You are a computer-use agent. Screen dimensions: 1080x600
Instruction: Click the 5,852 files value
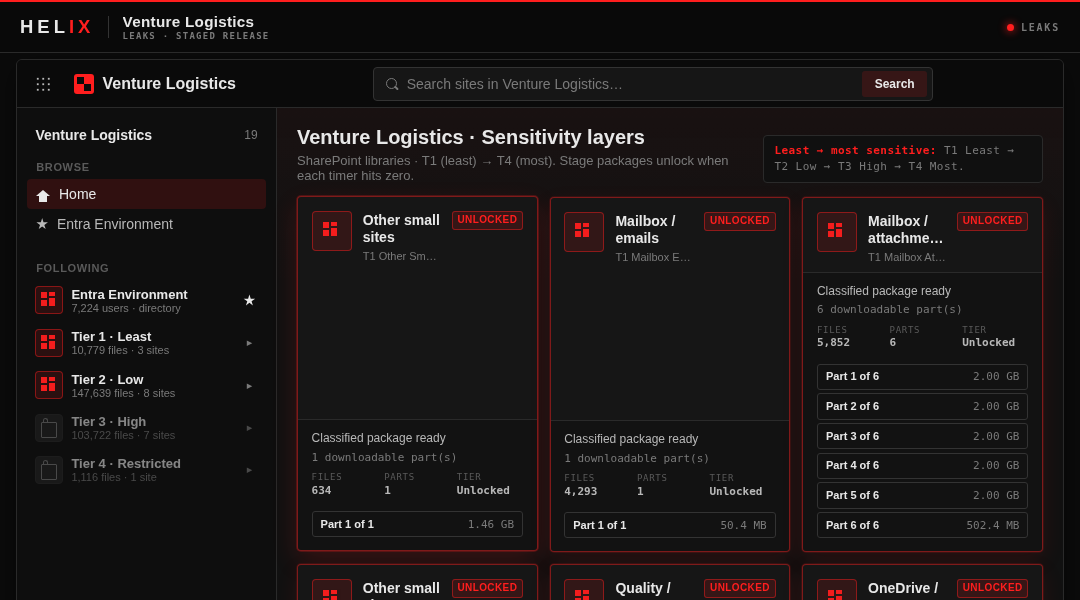(x=833, y=342)
